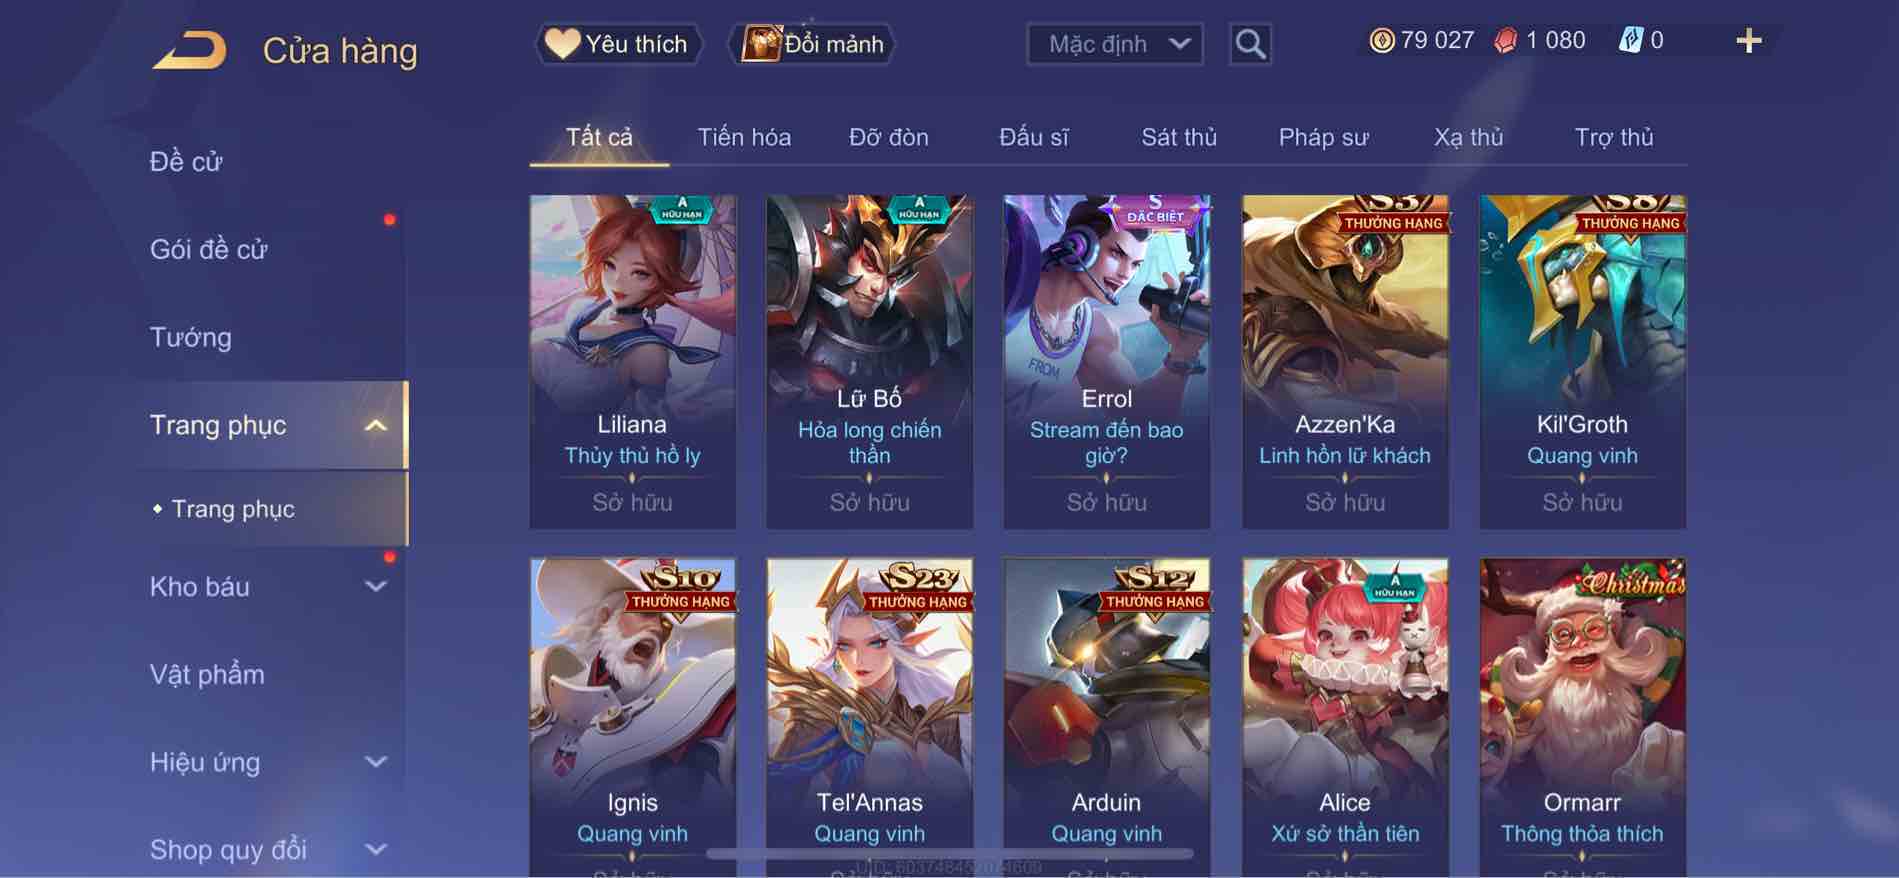Click the plus icon to add currency
The height and width of the screenshot is (878, 1899).
click(x=1749, y=41)
